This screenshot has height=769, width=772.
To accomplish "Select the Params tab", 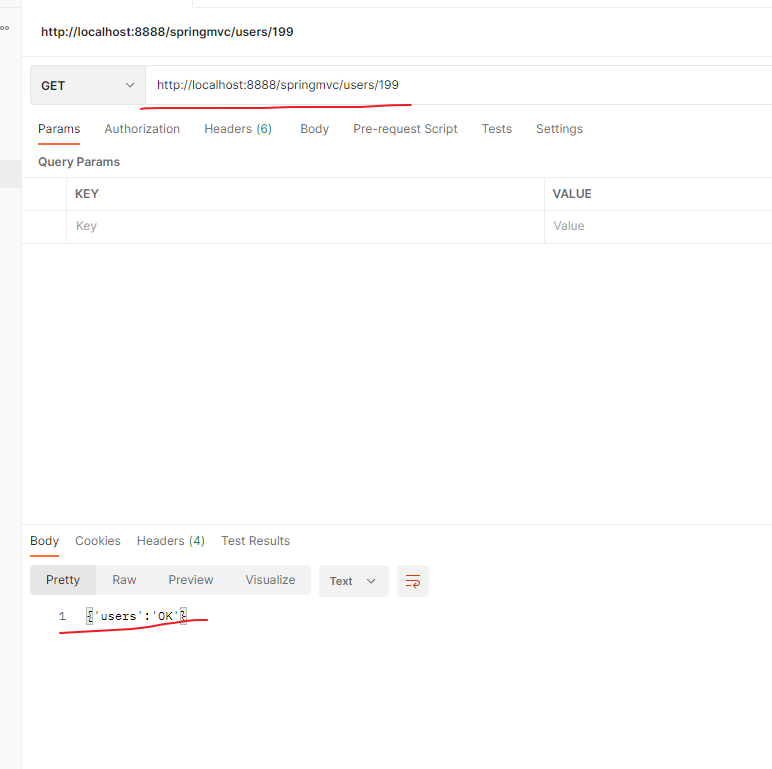I will click(x=59, y=129).
